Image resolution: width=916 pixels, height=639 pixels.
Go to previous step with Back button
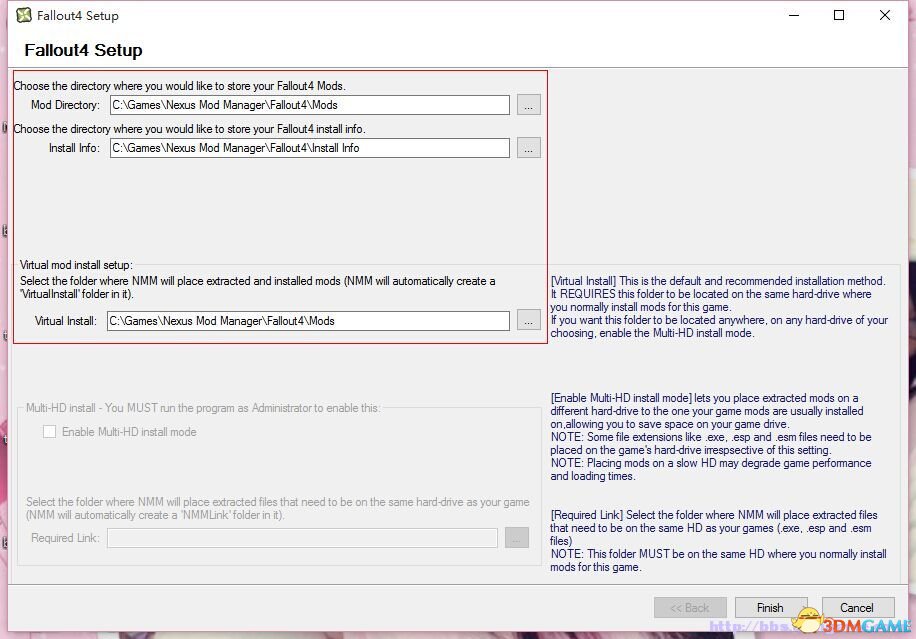click(690, 607)
